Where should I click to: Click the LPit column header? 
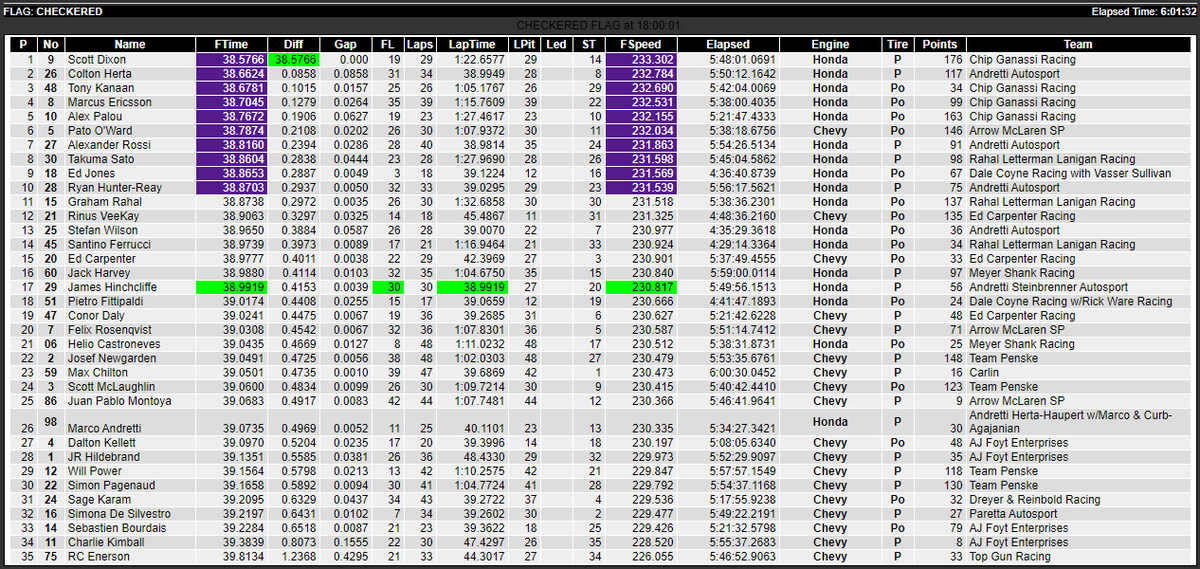coord(524,45)
